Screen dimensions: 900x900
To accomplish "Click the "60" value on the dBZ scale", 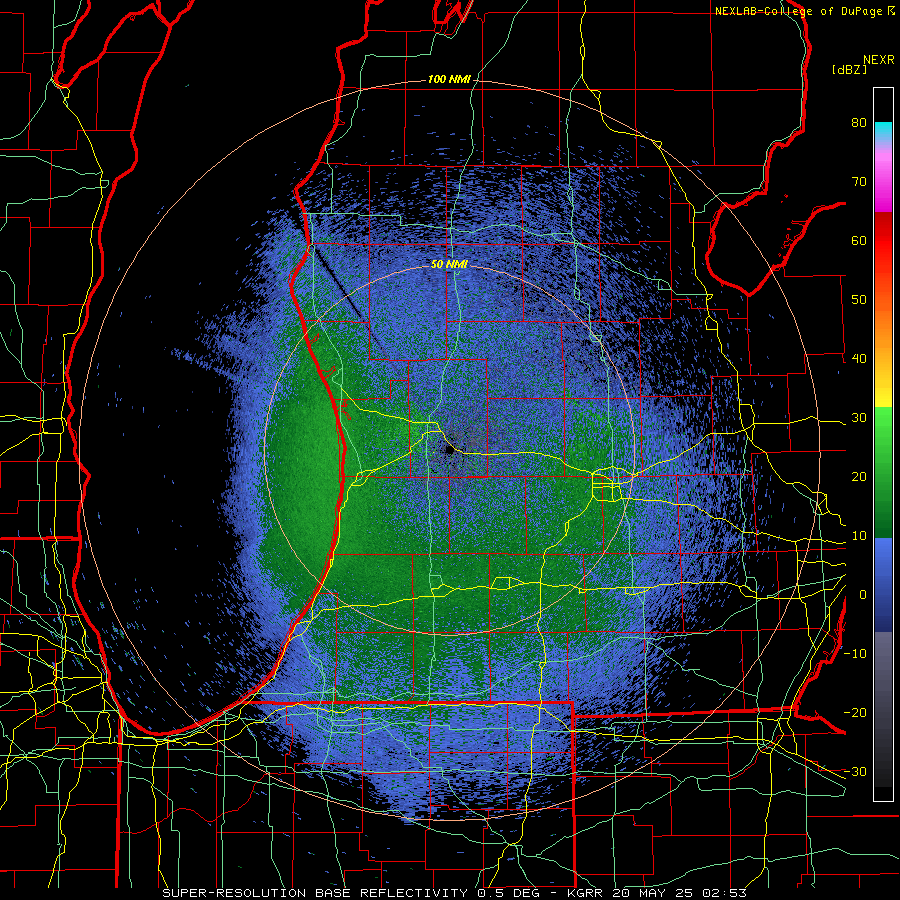I will click(x=859, y=240).
